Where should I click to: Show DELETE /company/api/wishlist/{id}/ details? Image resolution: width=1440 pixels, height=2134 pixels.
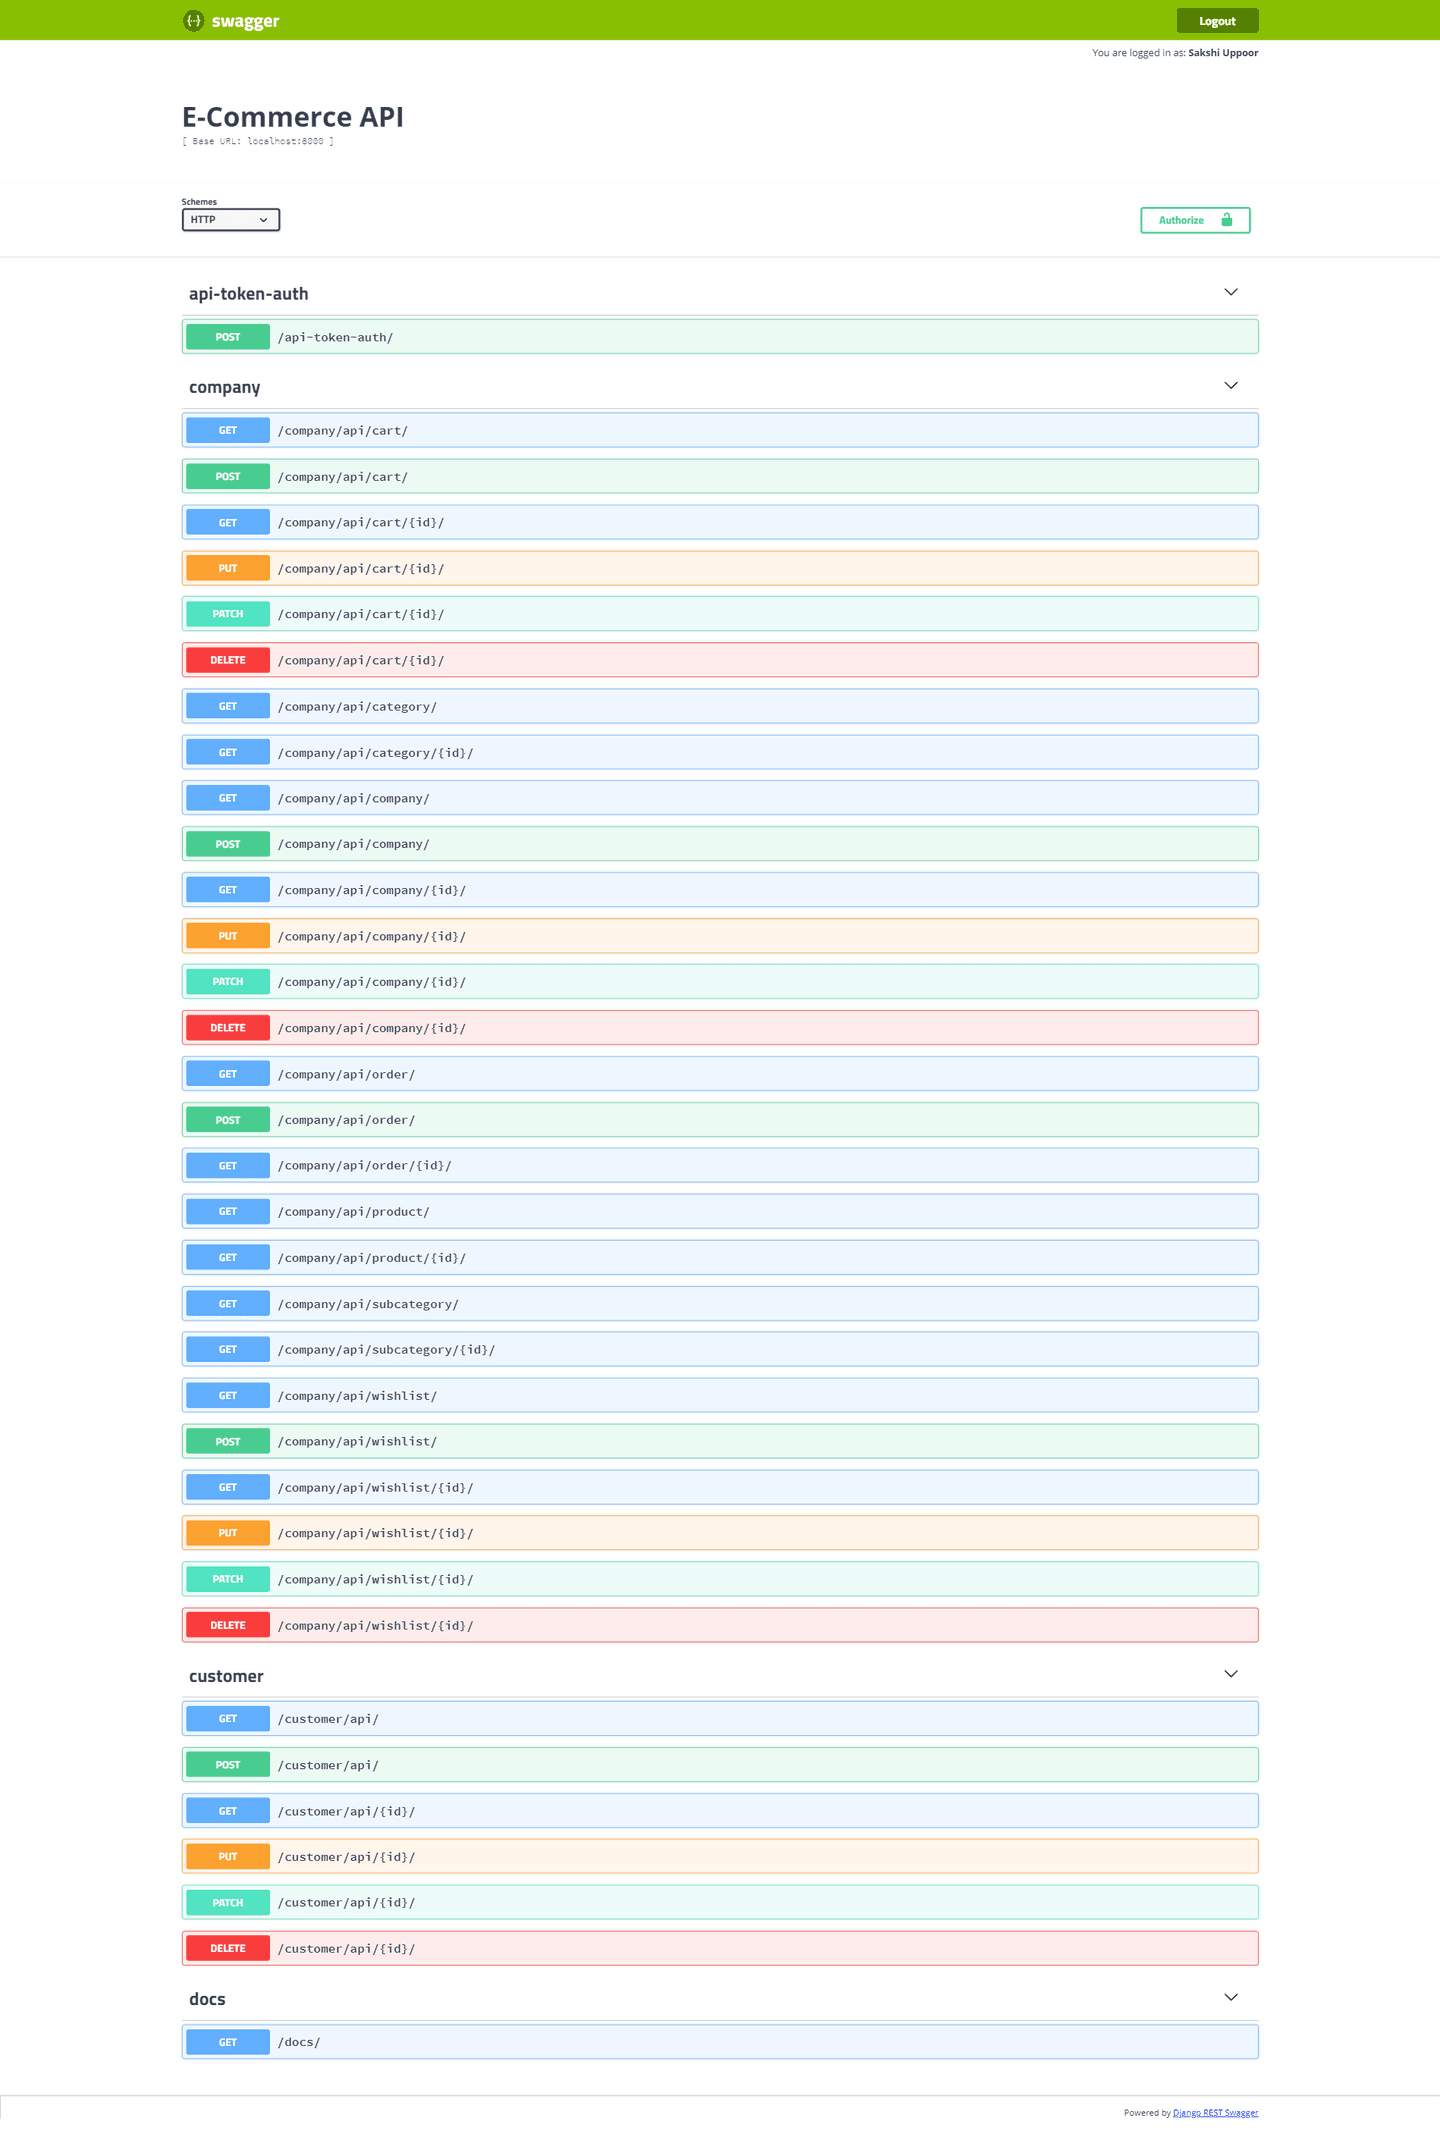[720, 1625]
